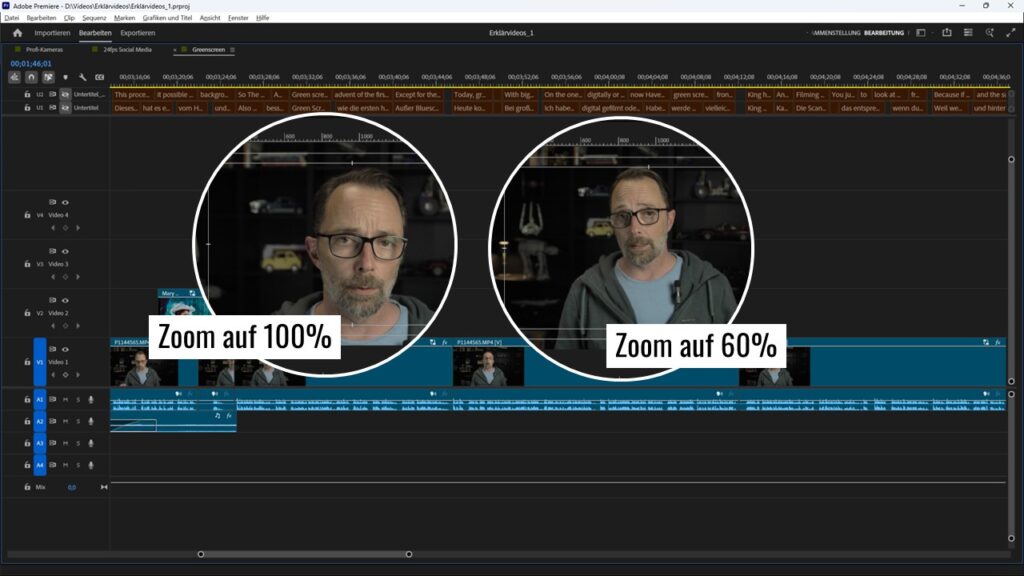
Task: Solo audio track A3
Action: (77, 443)
